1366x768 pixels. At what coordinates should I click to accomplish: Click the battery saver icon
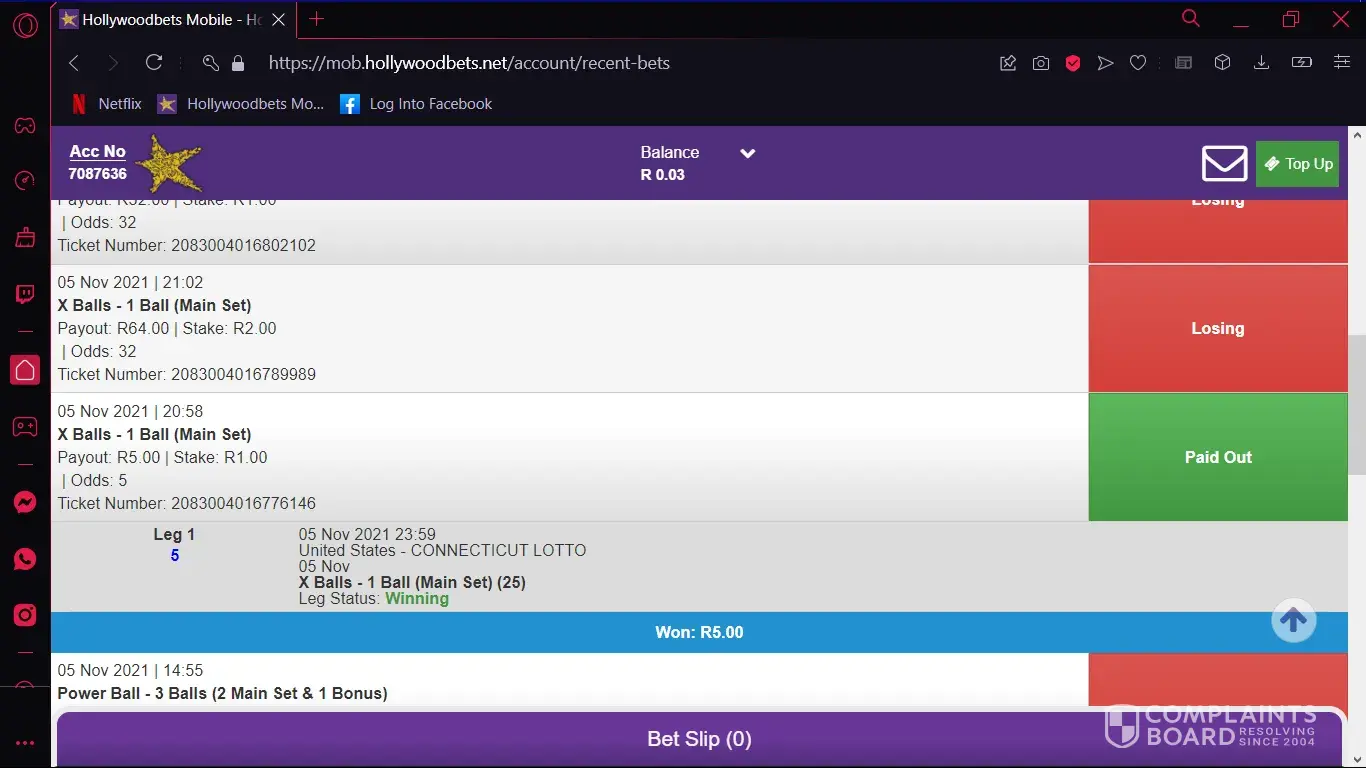1302,63
